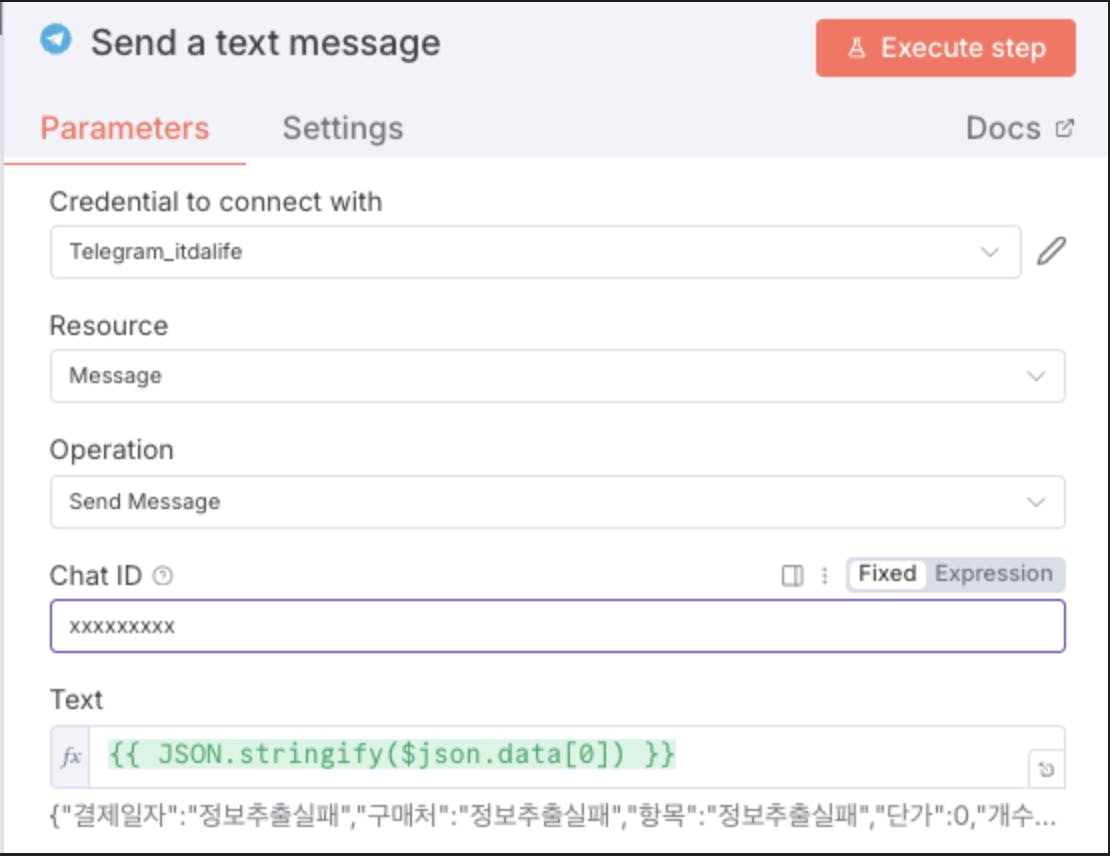This screenshot has height=856, width=1110.
Task: Click the pencil icon to edit credential
Action: pyautogui.click(x=1051, y=251)
